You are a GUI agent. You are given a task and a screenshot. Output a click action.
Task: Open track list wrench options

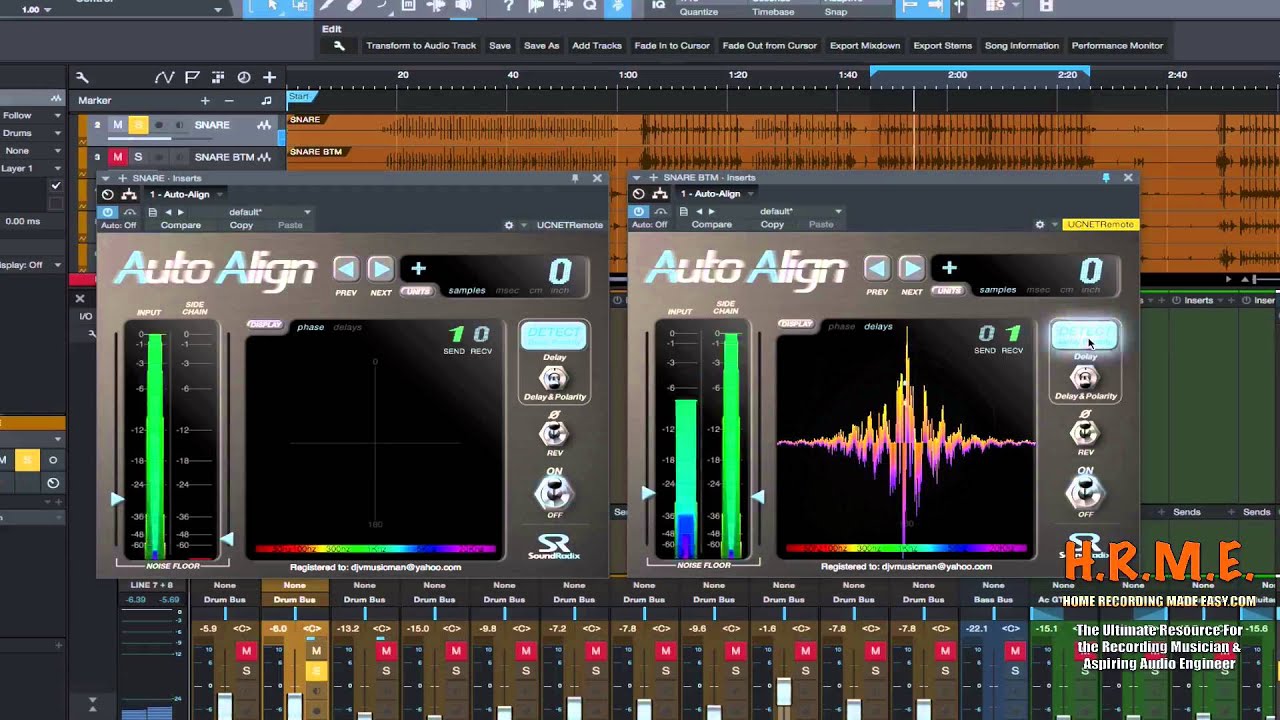tap(82, 77)
